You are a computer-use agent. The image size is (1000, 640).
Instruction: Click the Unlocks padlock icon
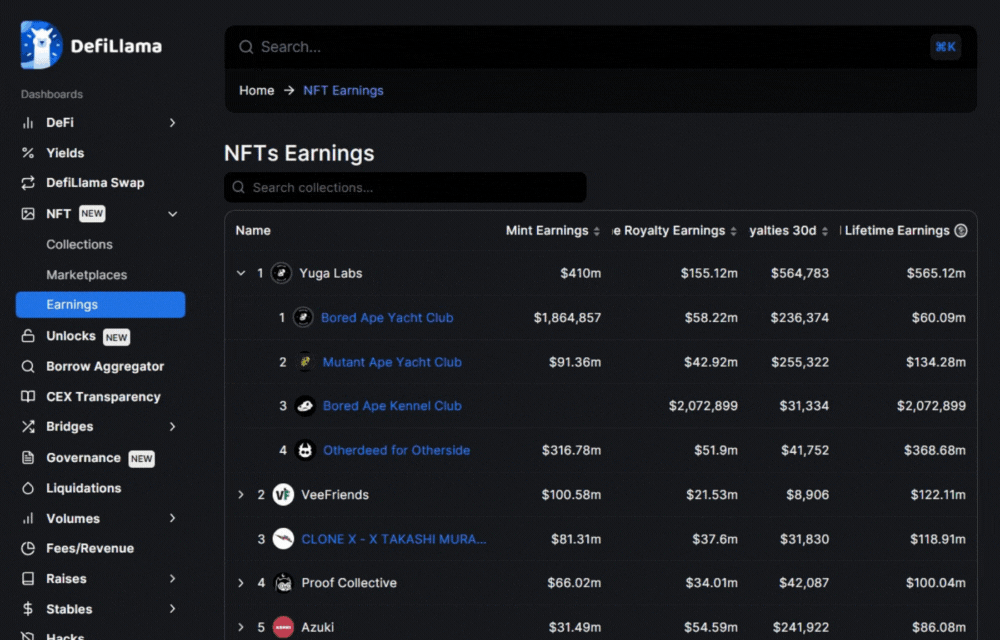coord(28,336)
